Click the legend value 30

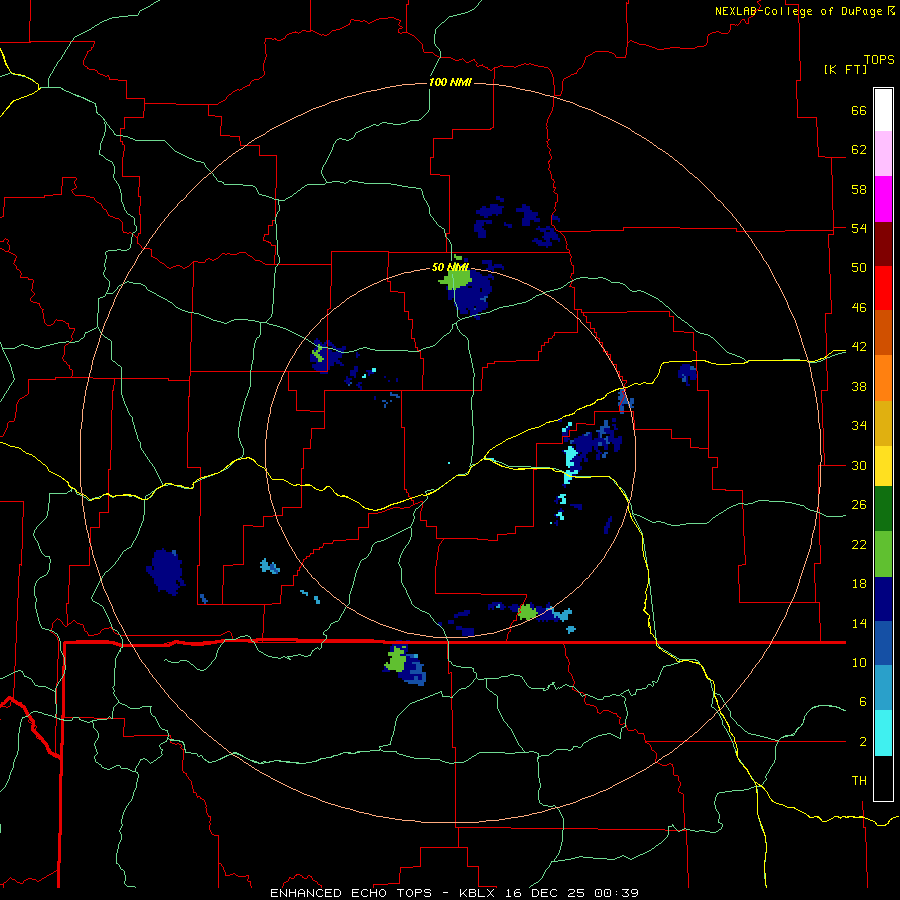tap(859, 465)
